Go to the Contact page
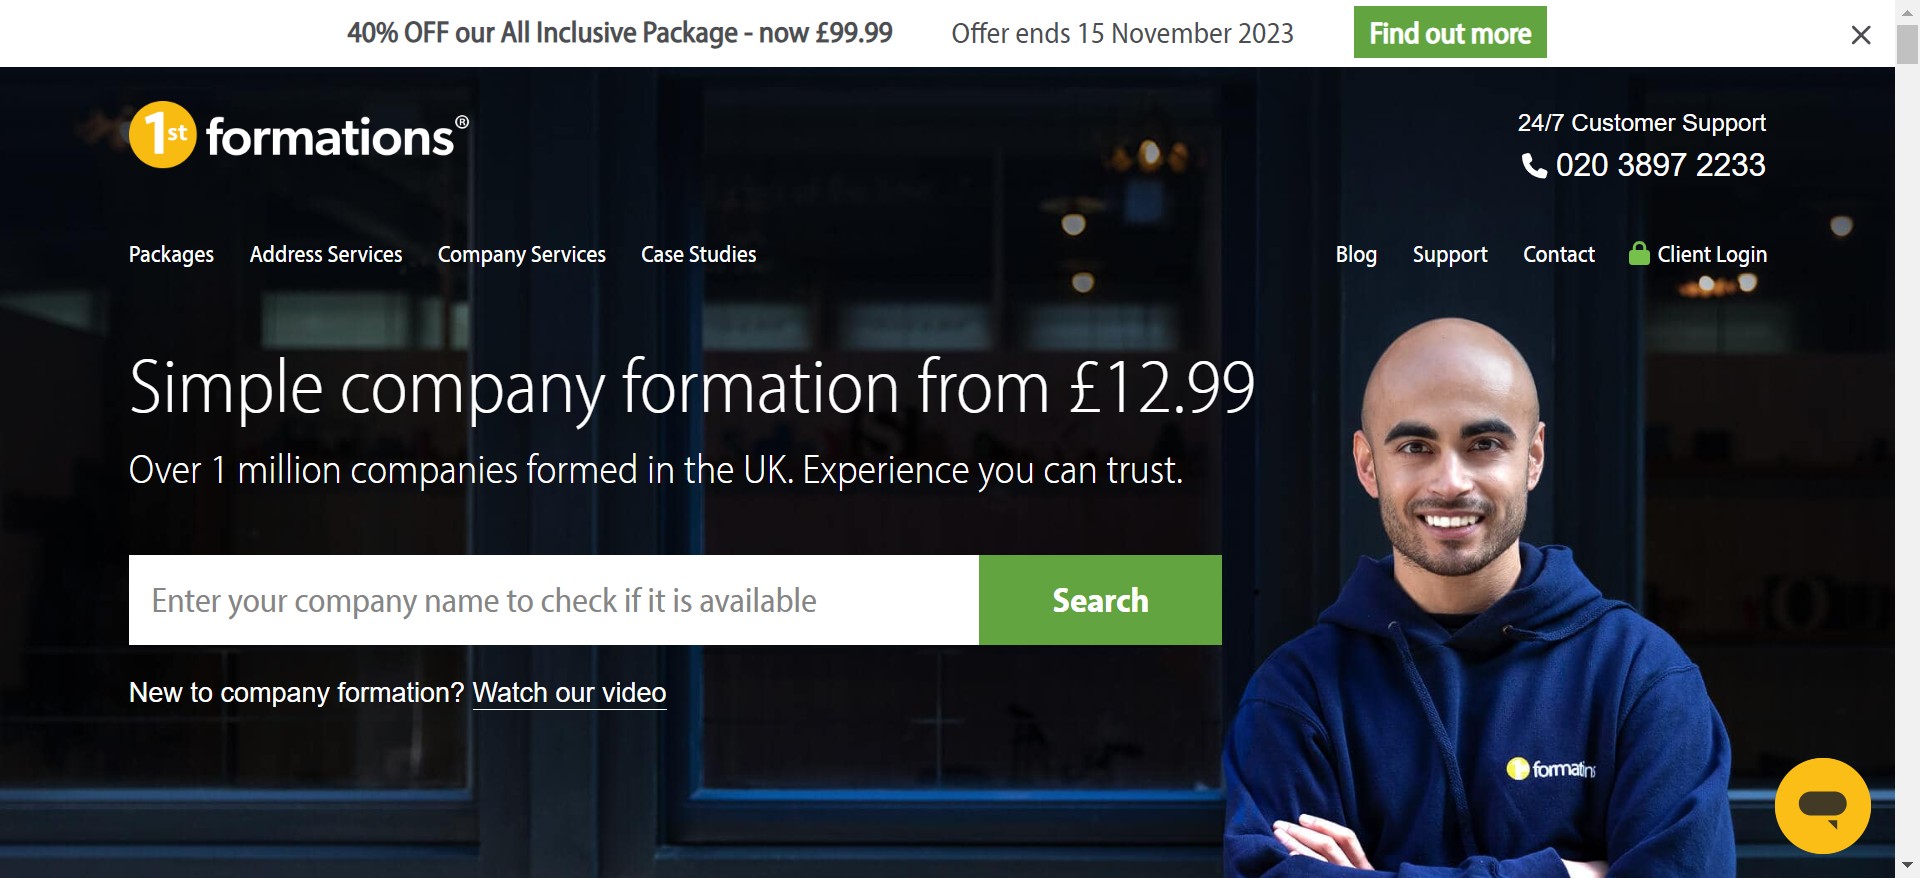The height and width of the screenshot is (878, 1920). [x=1558, y=255]
